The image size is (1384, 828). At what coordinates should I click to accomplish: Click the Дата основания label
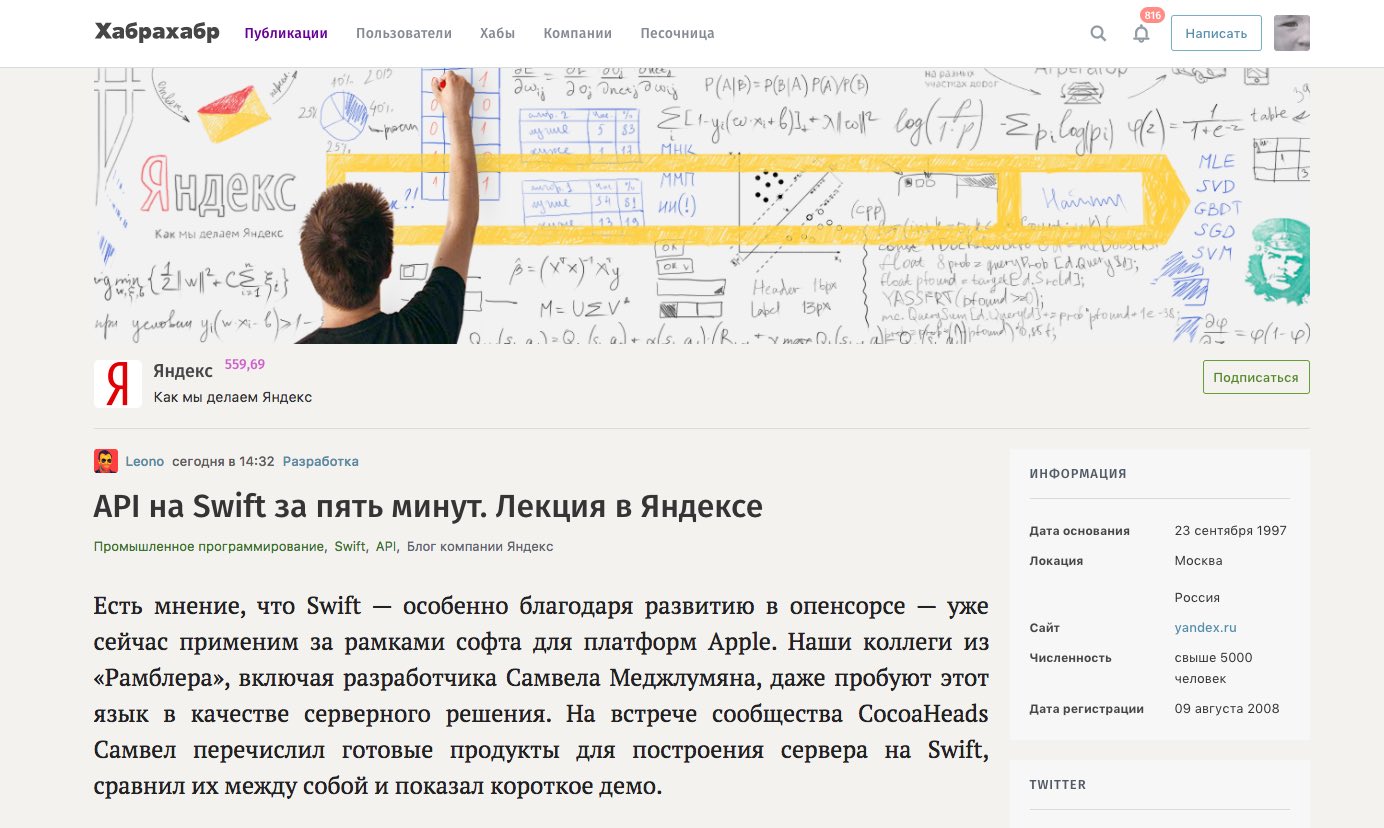pyautogui.click(x=1080, y=531)
